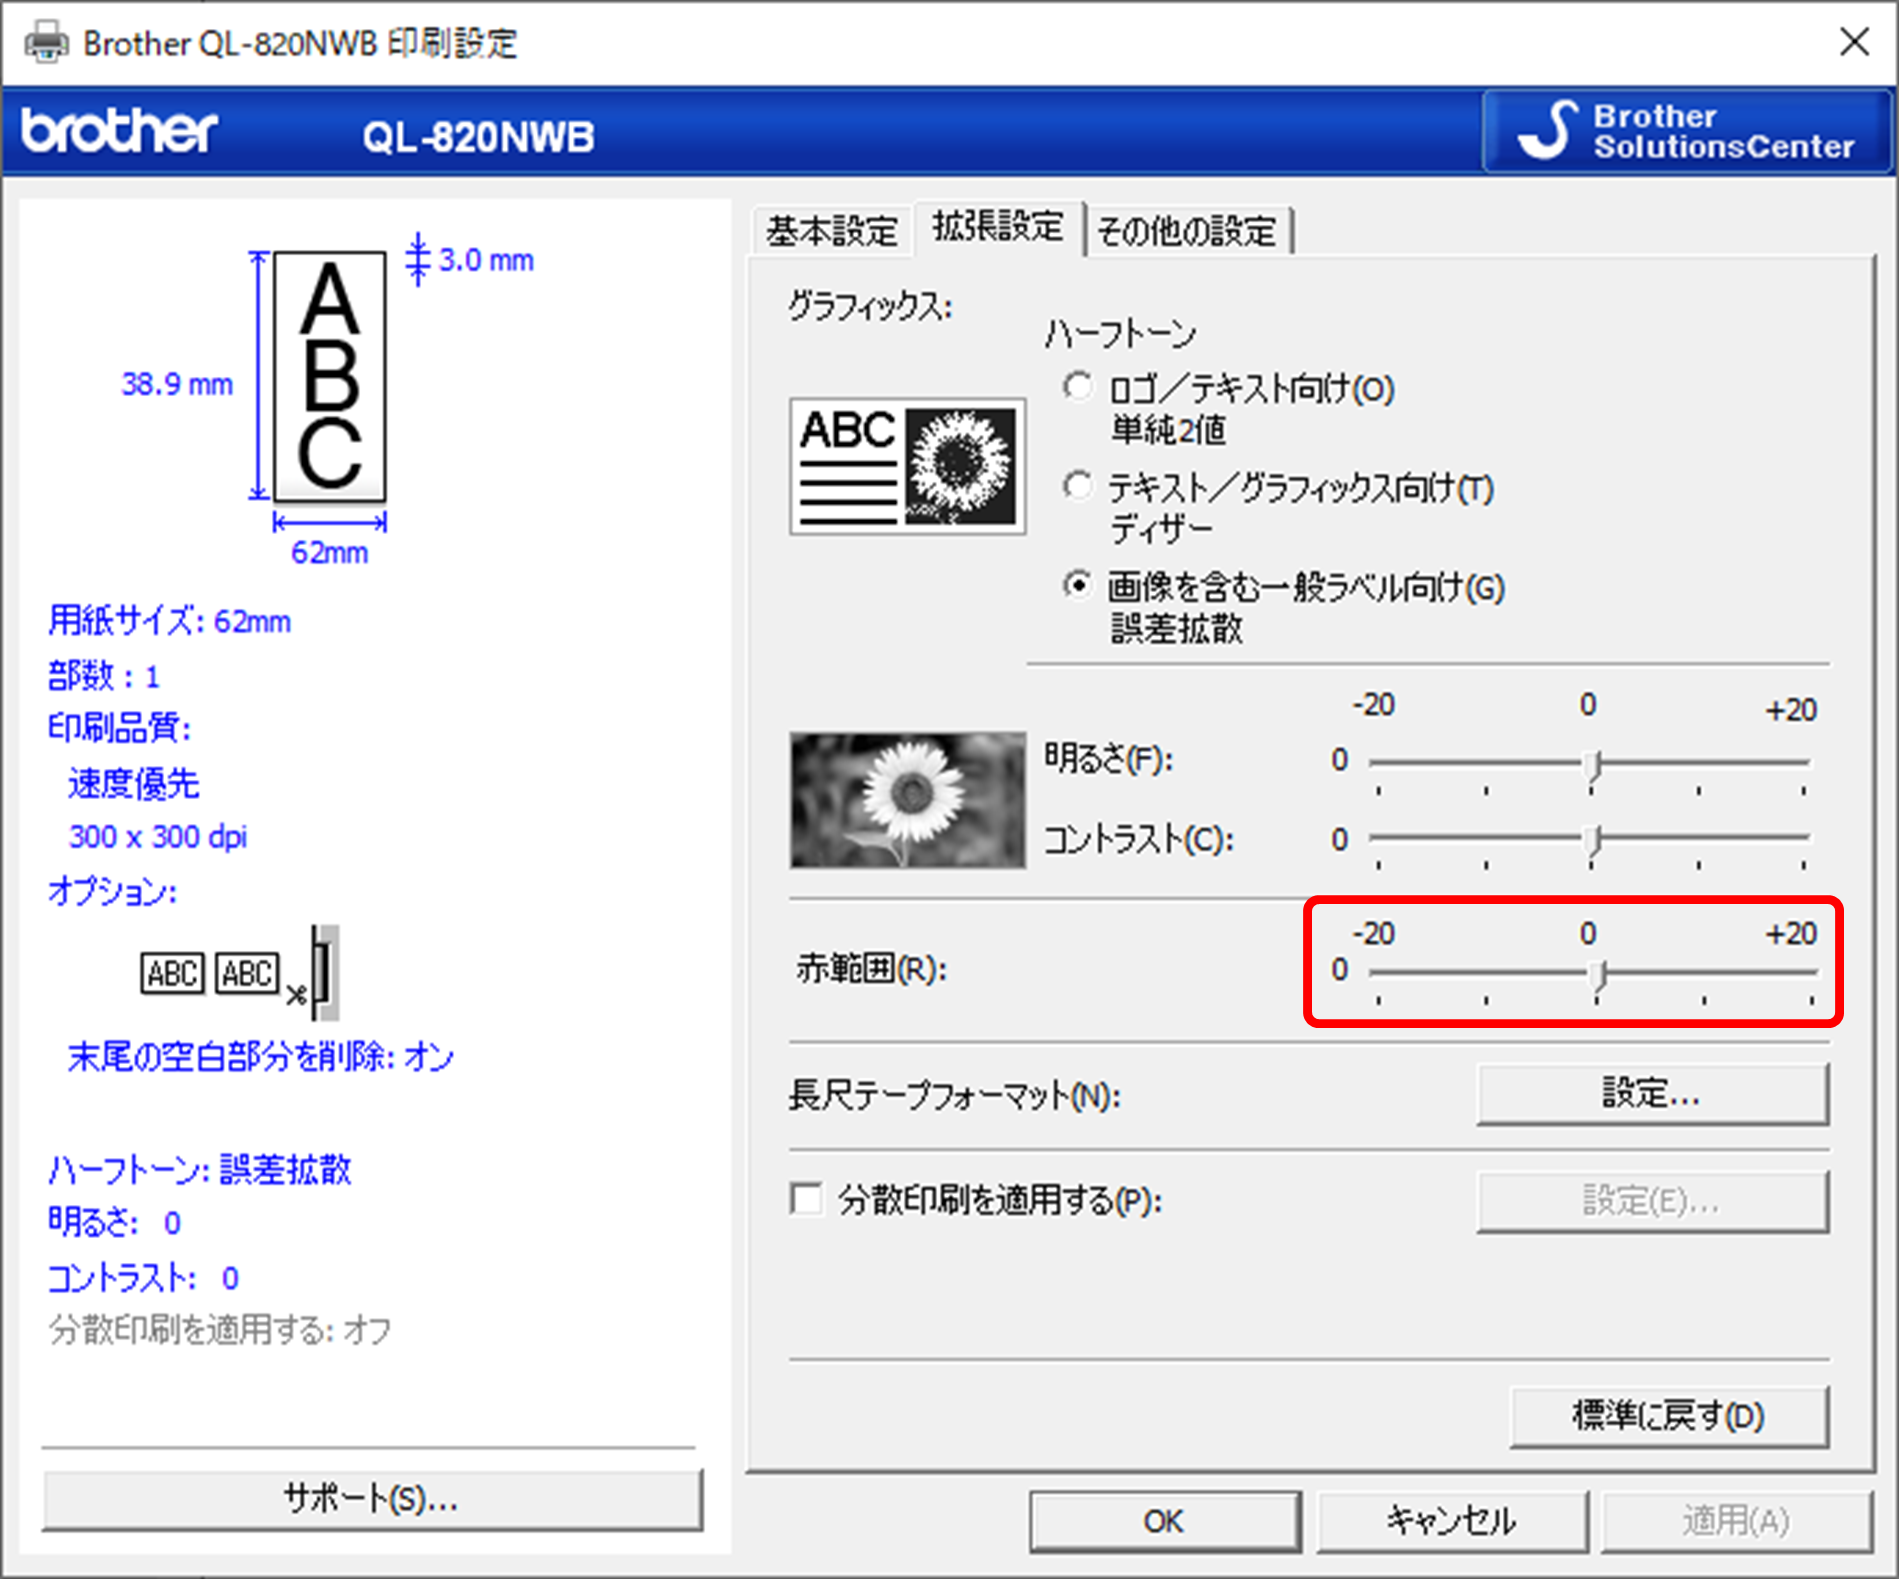Click the OK button

1164,1521
